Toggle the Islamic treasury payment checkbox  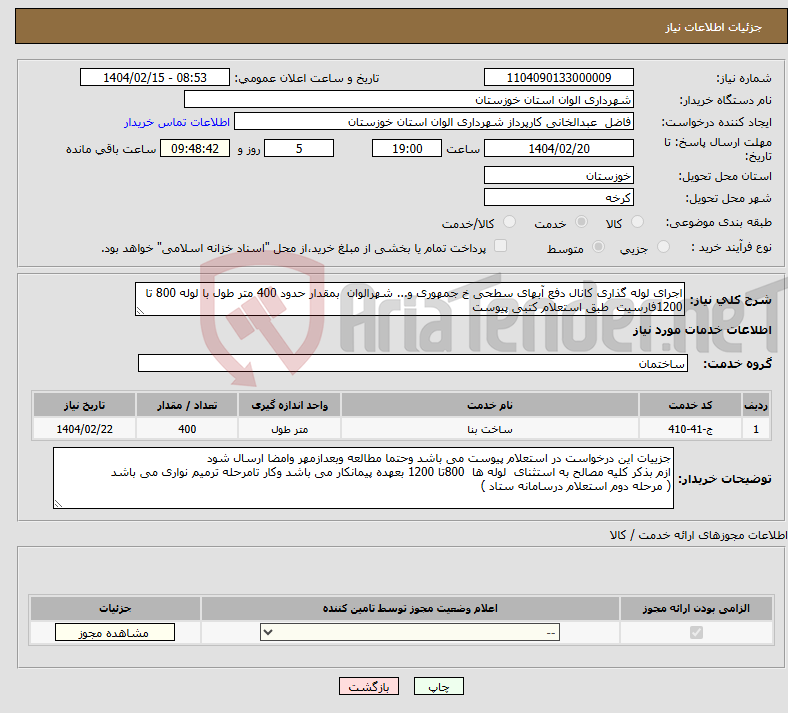500,246
